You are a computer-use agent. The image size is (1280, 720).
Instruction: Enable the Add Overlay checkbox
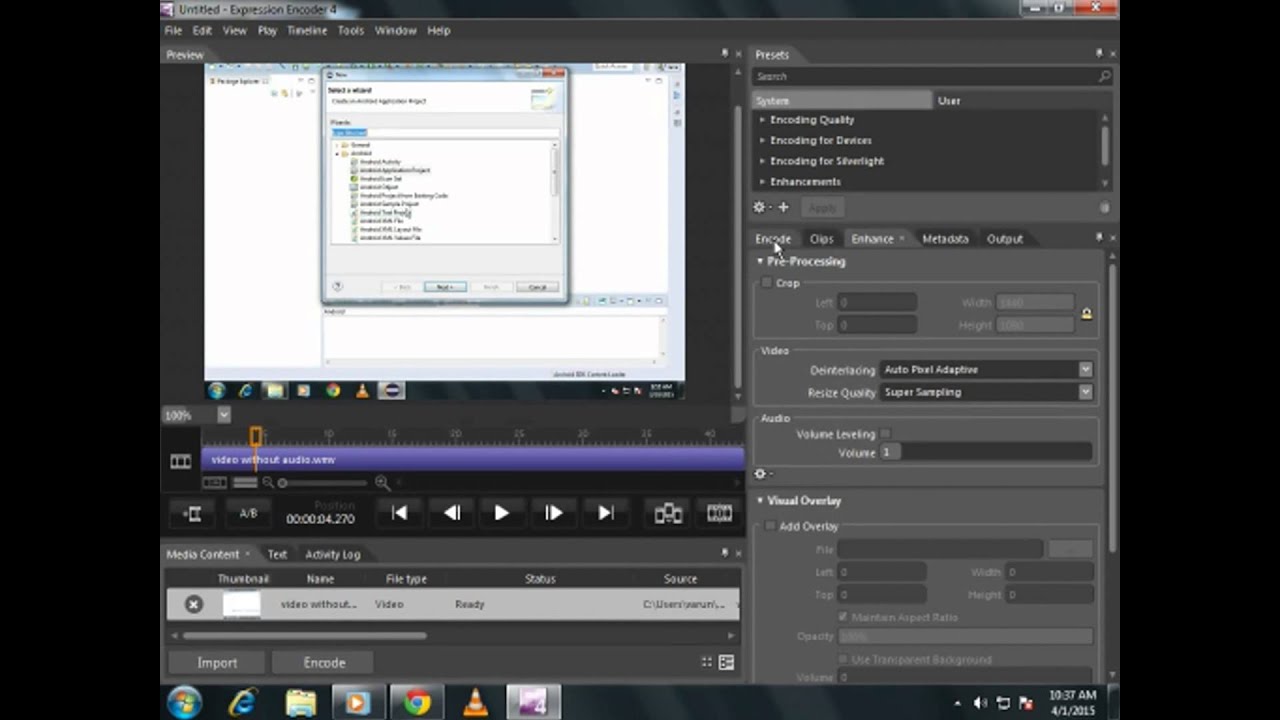[x=770, y=526]
